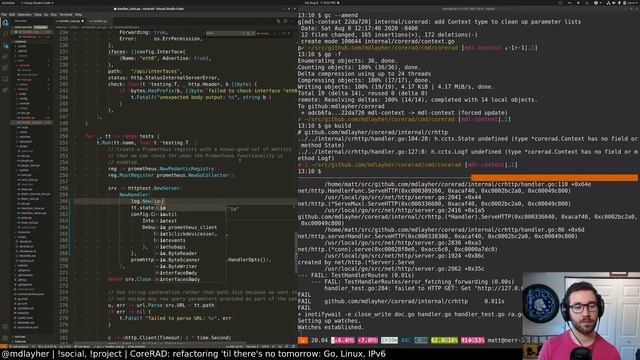640x360 pixels.
Task: Open the Terminal menu
Action: (65, 14)
